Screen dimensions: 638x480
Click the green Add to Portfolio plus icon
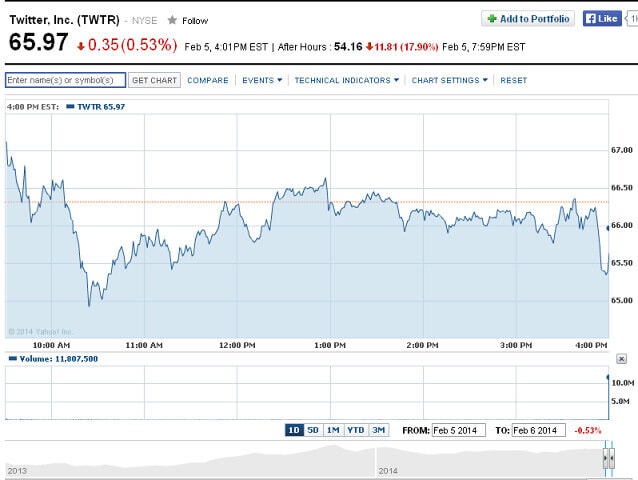[491, 19]
